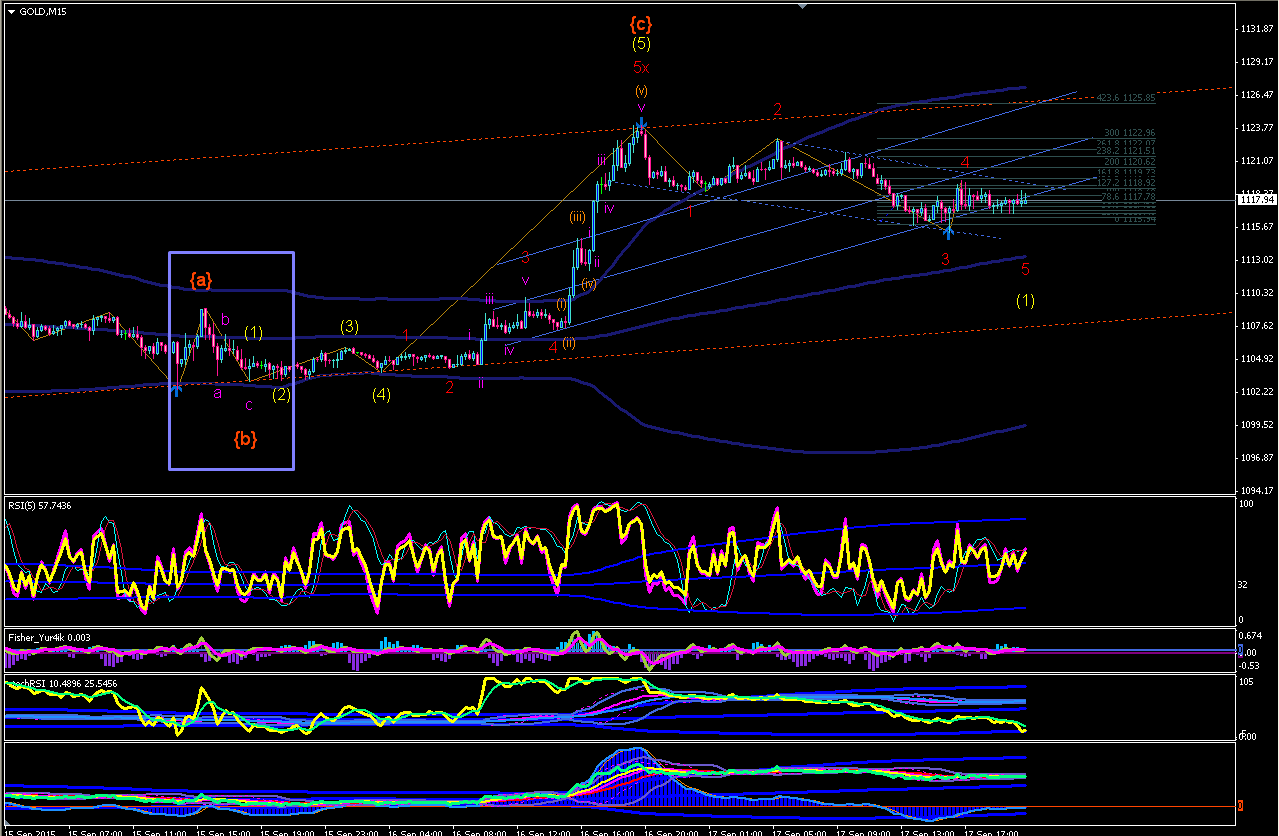
Task: Click price scale value 1113.02
Action: pos(1257,260)
